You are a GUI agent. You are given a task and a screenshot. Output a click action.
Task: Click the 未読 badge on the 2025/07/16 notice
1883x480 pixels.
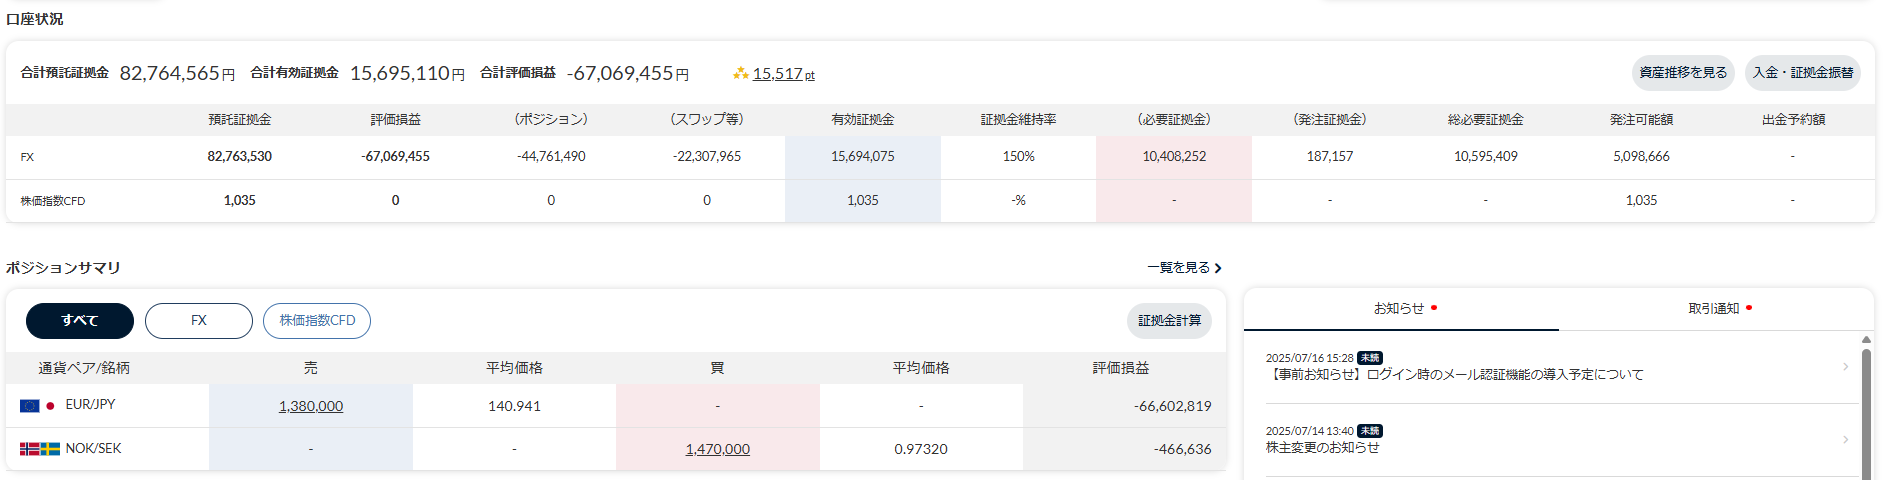1370,358
